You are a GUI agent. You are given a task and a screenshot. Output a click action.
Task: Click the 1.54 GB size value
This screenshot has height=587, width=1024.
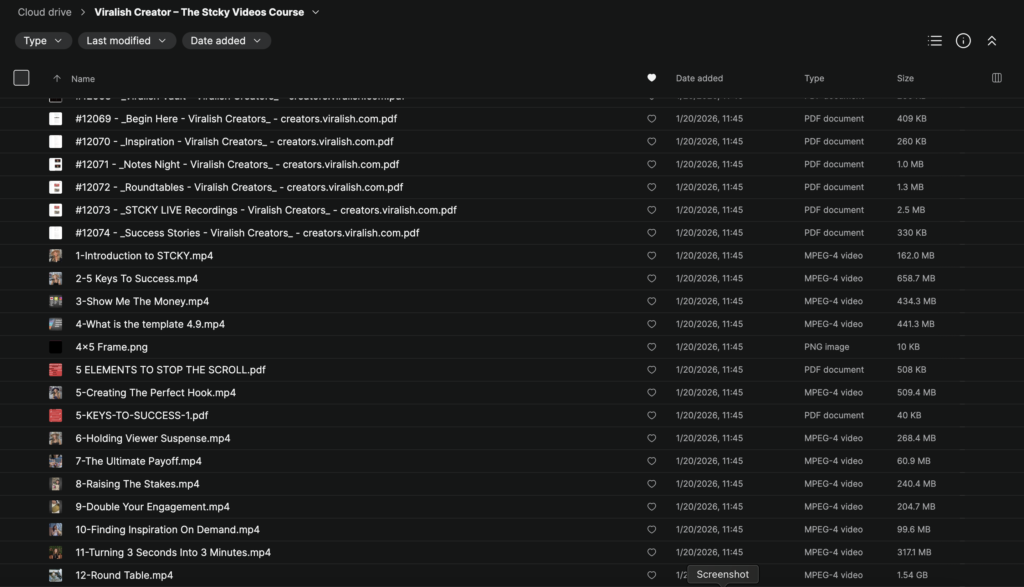[x=912, y=575]
